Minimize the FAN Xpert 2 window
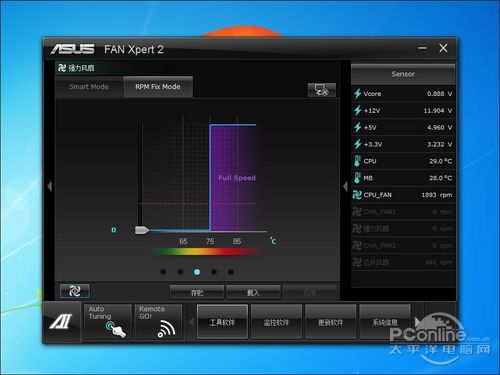This screenshot has height=375, width=500. (422, 48)
